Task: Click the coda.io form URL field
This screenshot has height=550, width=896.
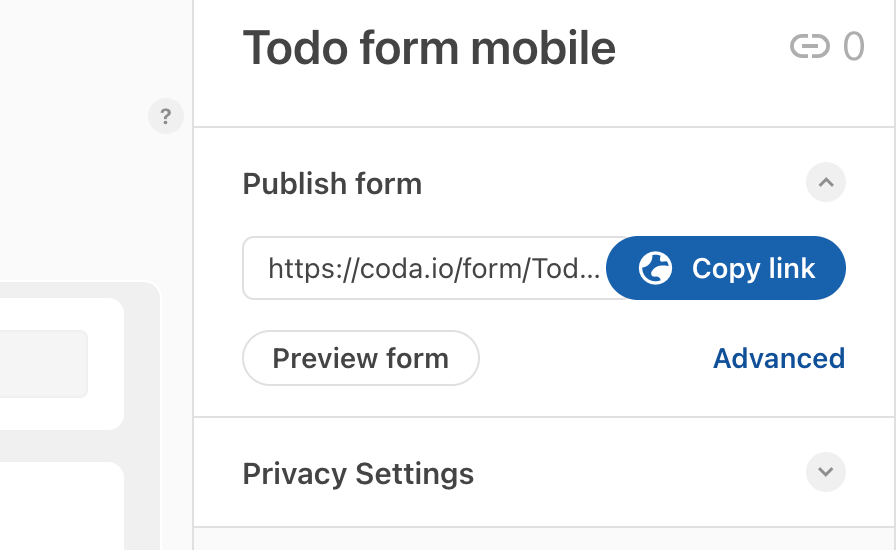Action: [430, 268]
